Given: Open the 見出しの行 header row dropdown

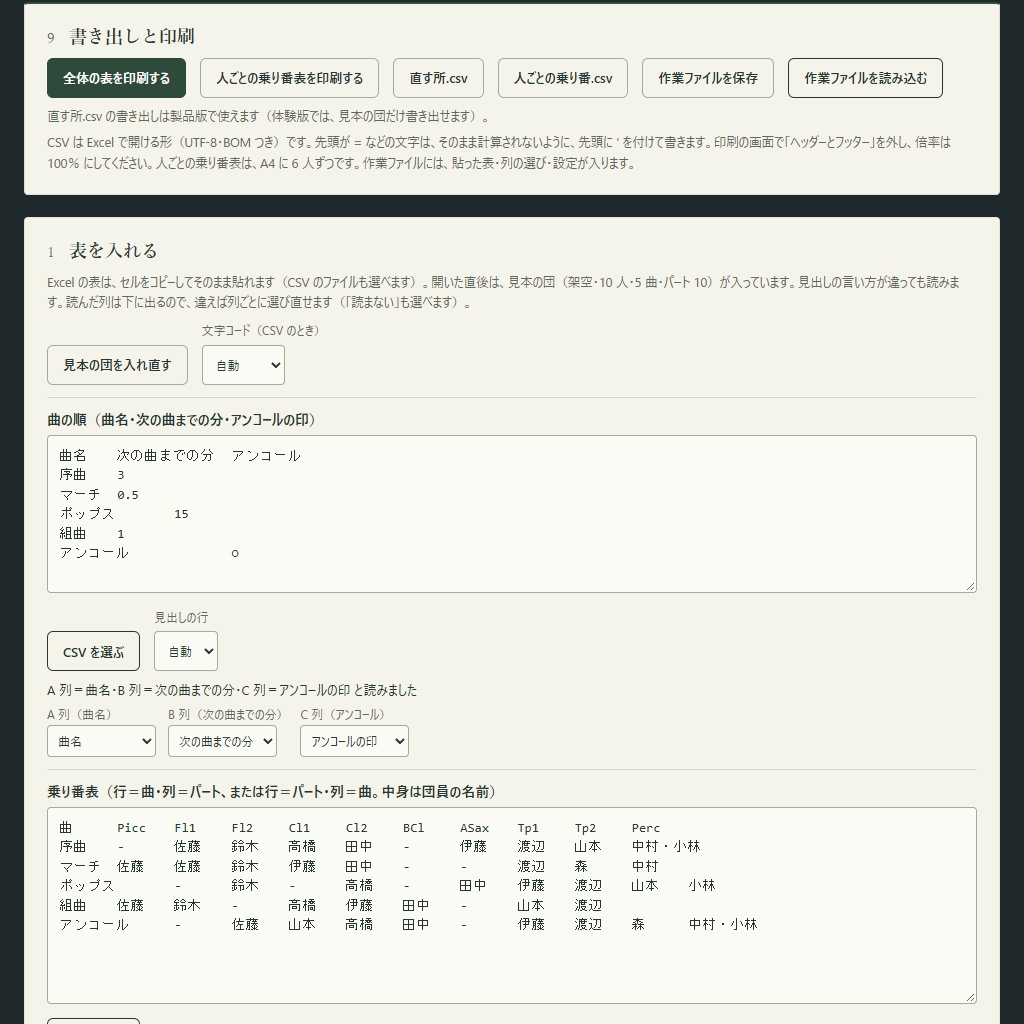Looking at the screenshot, I should pyautogui.click(x=186, y=651).
